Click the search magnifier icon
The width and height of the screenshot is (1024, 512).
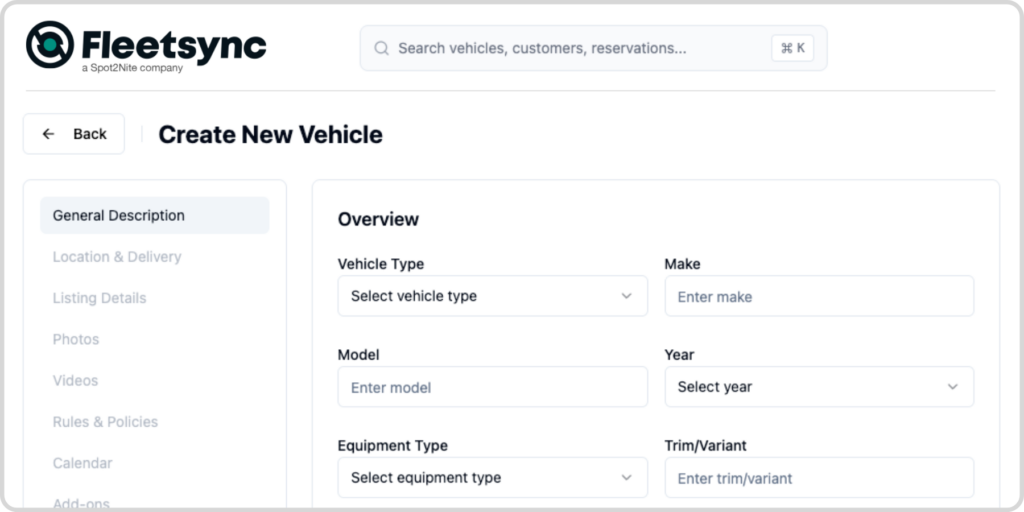pos(381,48)
